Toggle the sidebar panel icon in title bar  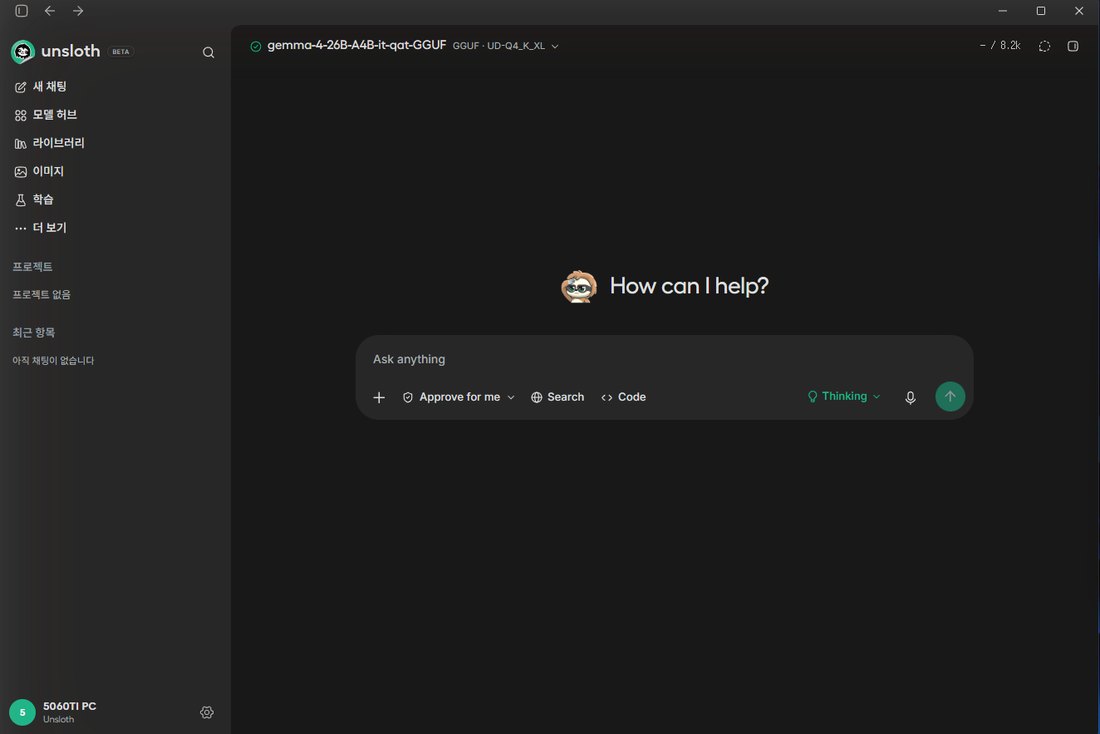22,11
